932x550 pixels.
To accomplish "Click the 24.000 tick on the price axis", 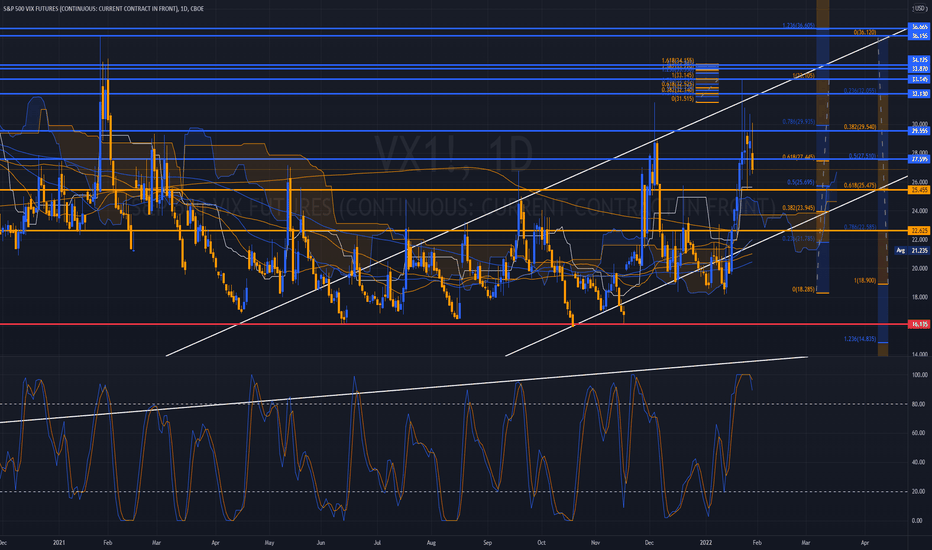I will (920, 211).
